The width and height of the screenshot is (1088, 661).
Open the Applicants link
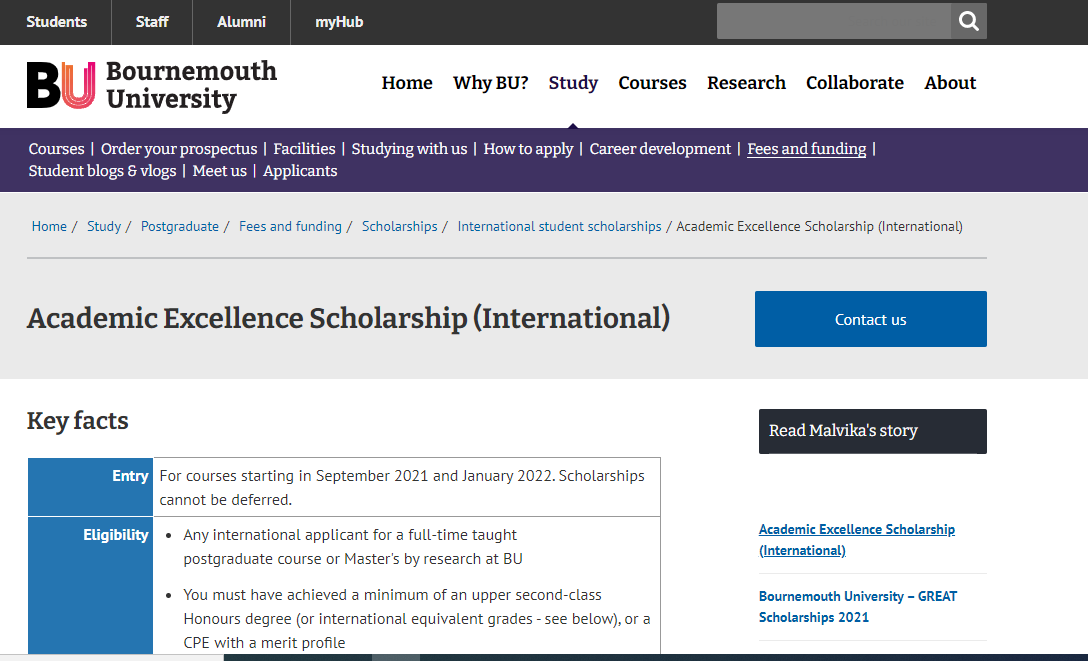point(300,171)
